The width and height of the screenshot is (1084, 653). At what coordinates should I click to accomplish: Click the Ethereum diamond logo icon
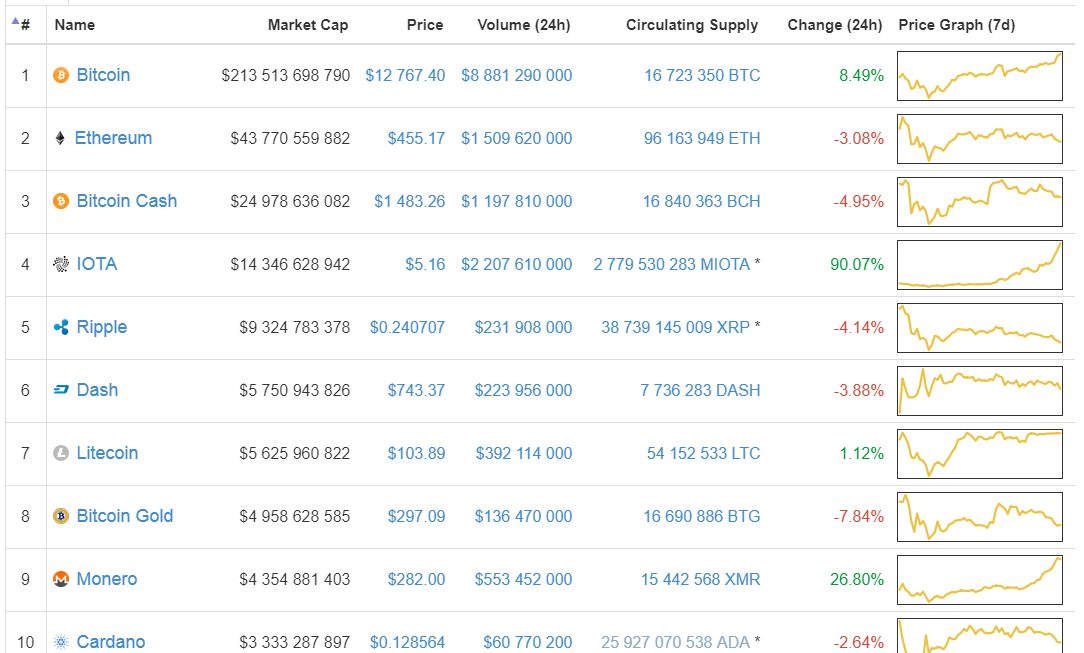click(x=61, y=138)
